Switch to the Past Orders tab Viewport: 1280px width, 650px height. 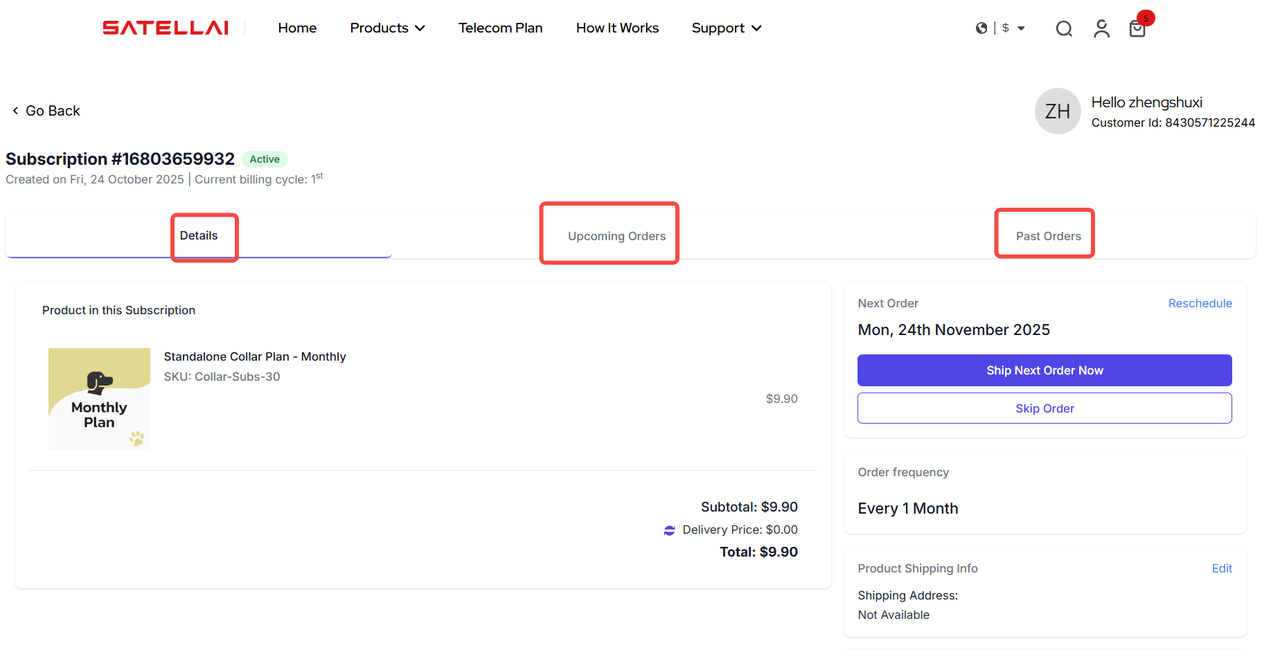[x=1048, y=236]
